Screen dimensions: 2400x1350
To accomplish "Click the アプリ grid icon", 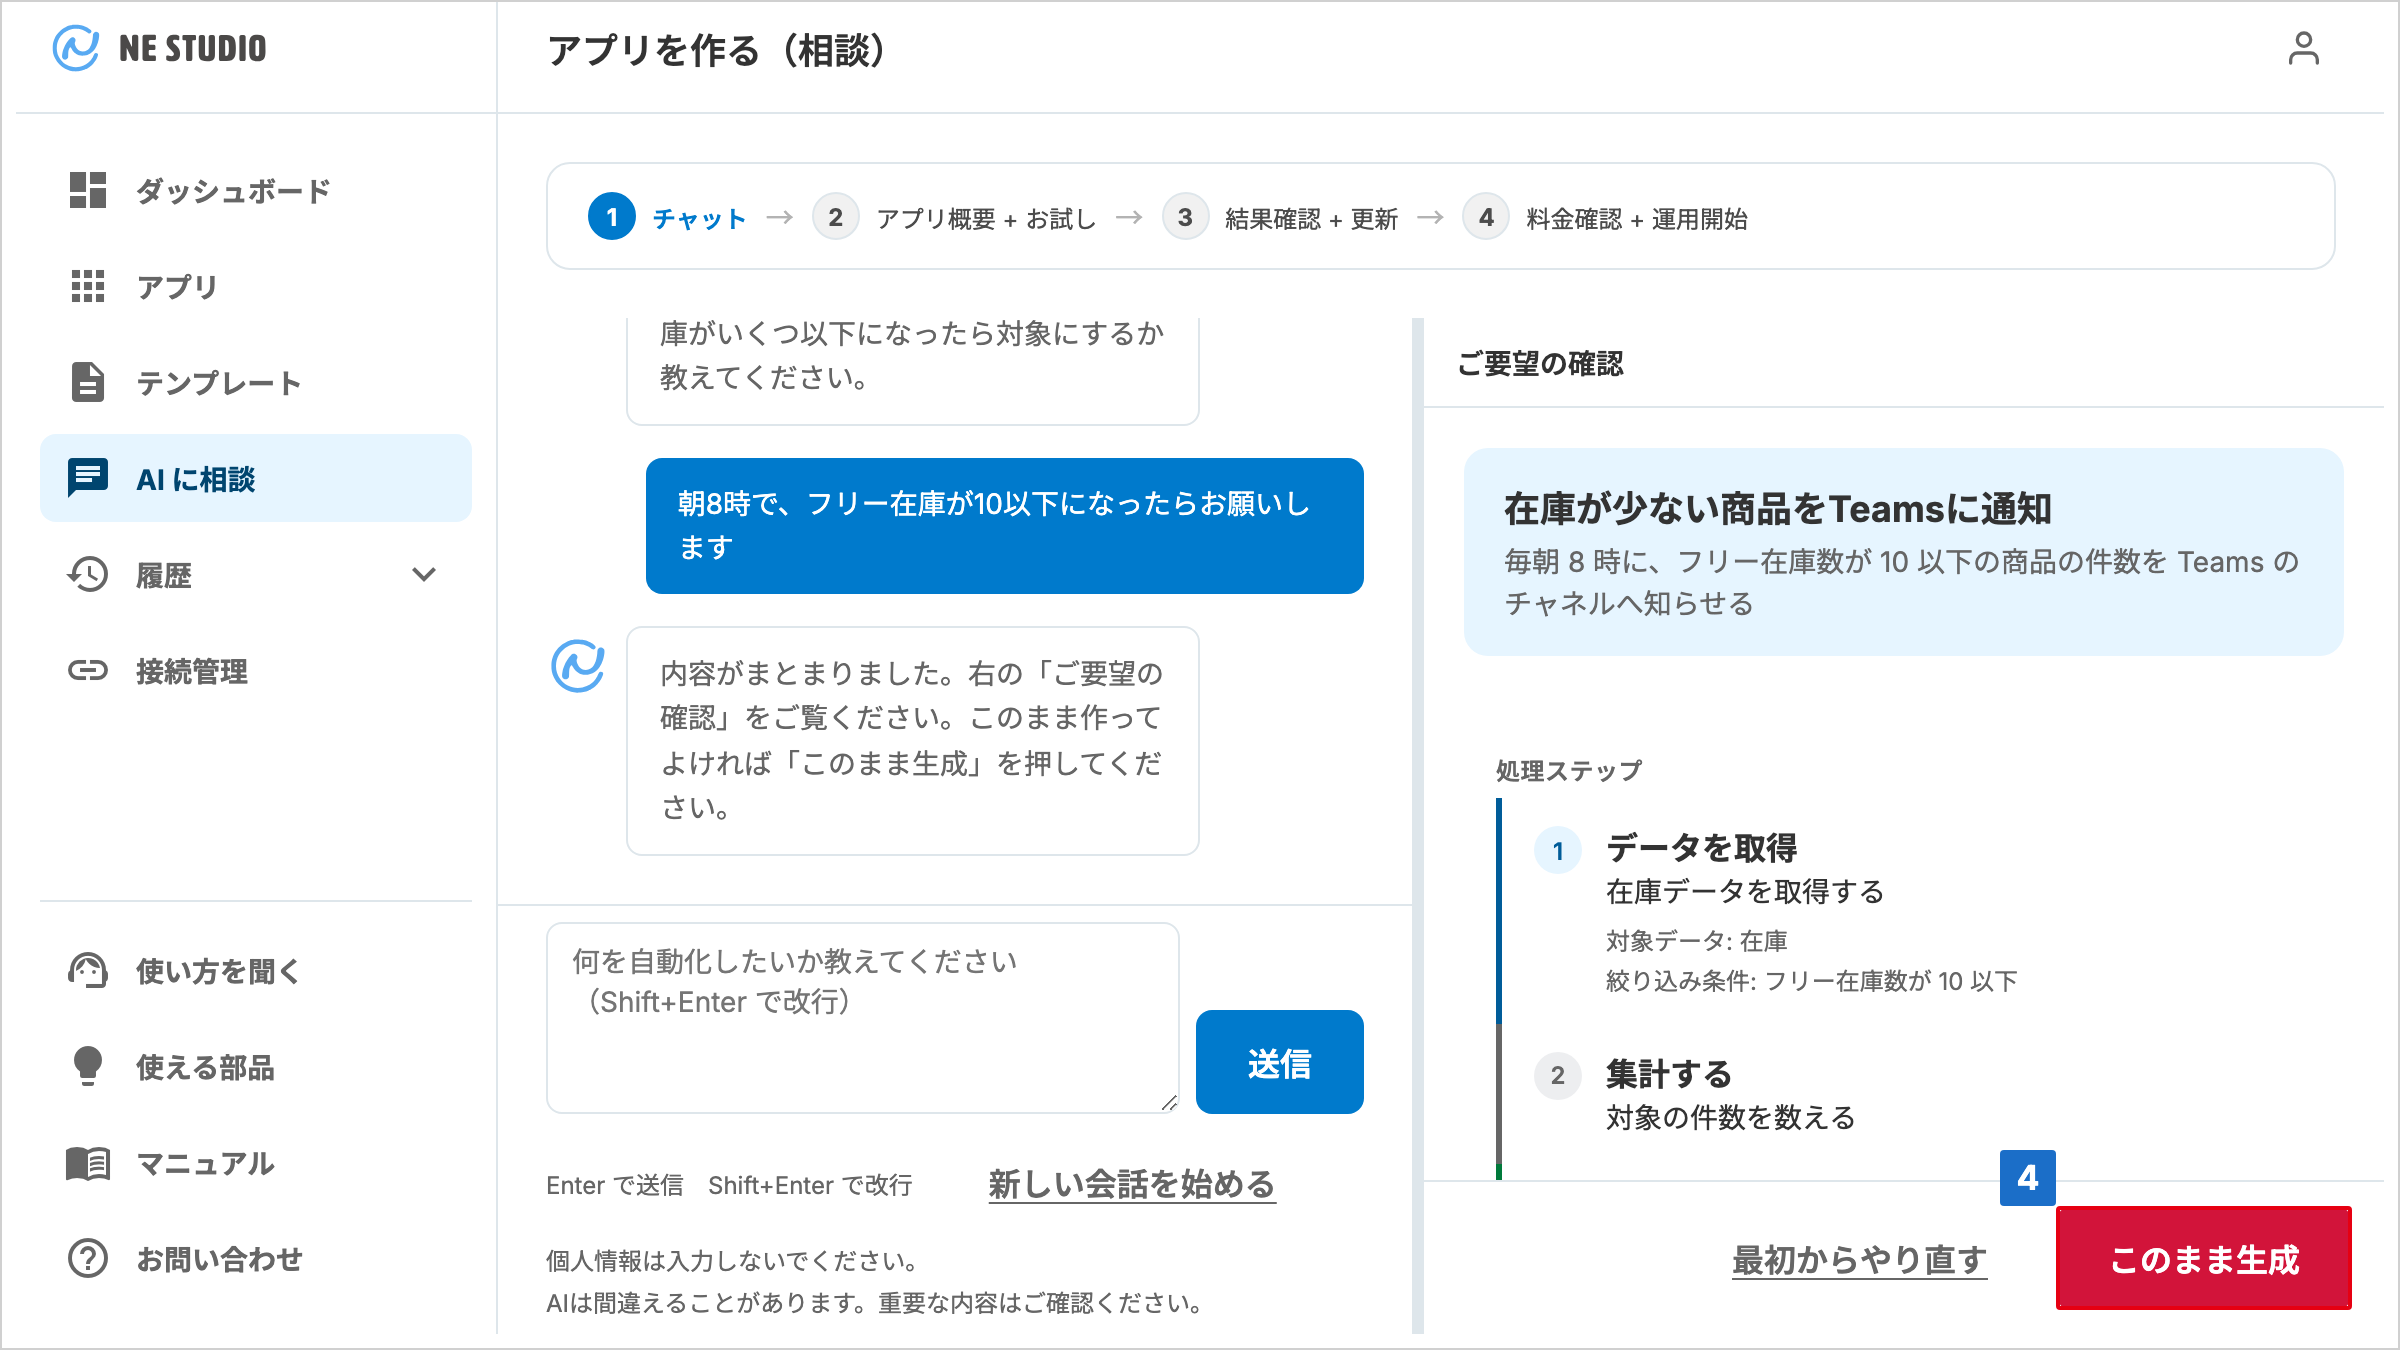I will tap(88, 286).
